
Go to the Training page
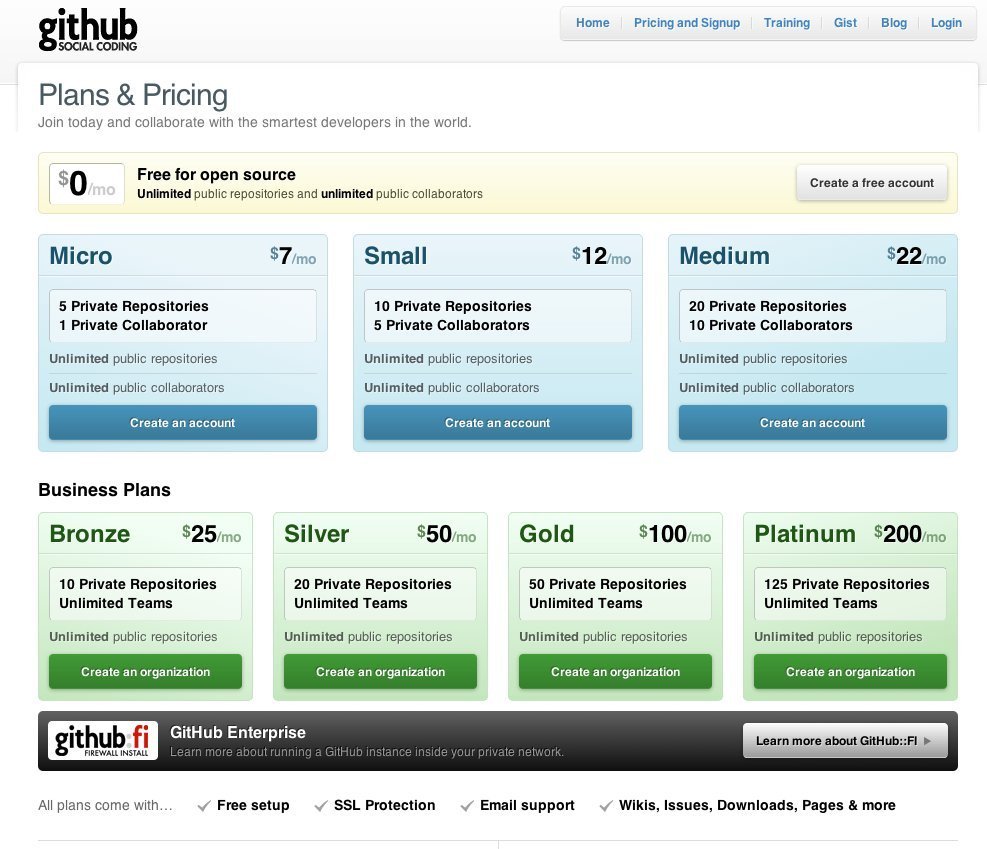tap(786, 23)
